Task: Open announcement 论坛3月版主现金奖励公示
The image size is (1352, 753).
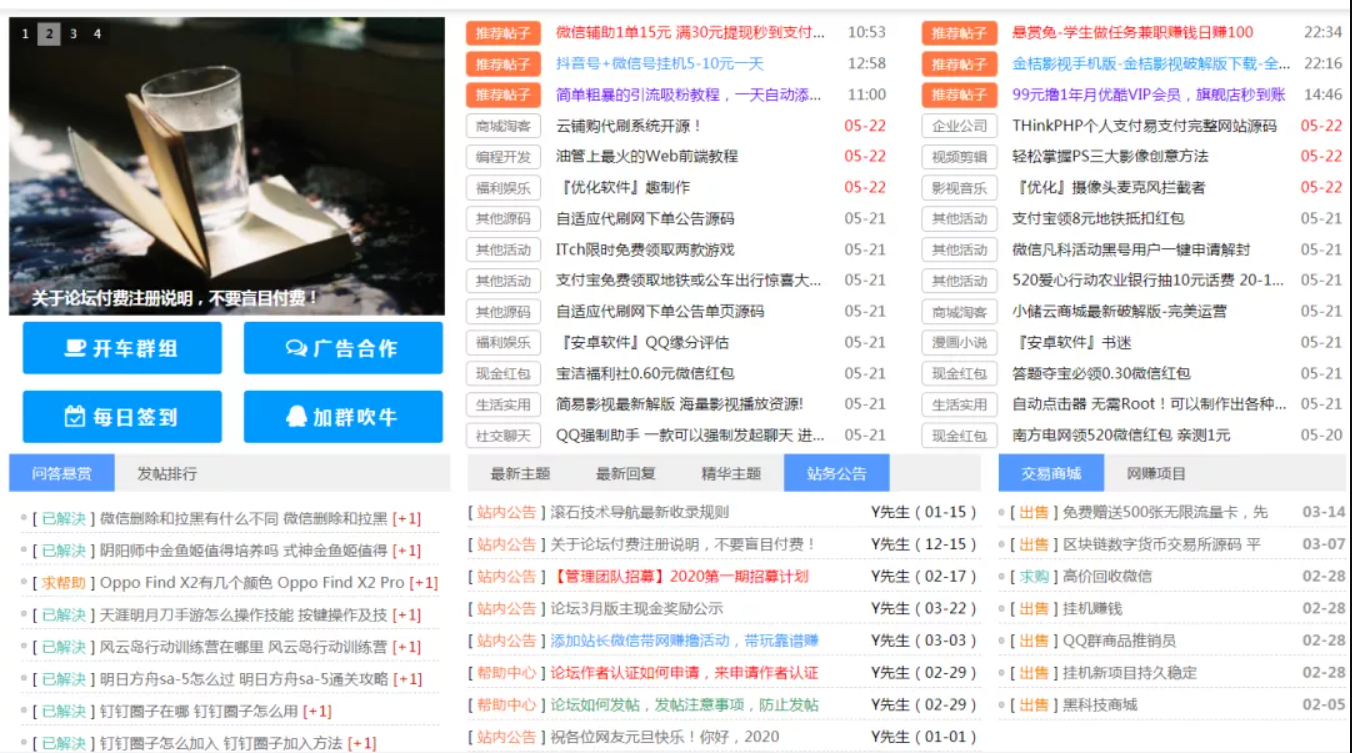Action: pos(636,608)
